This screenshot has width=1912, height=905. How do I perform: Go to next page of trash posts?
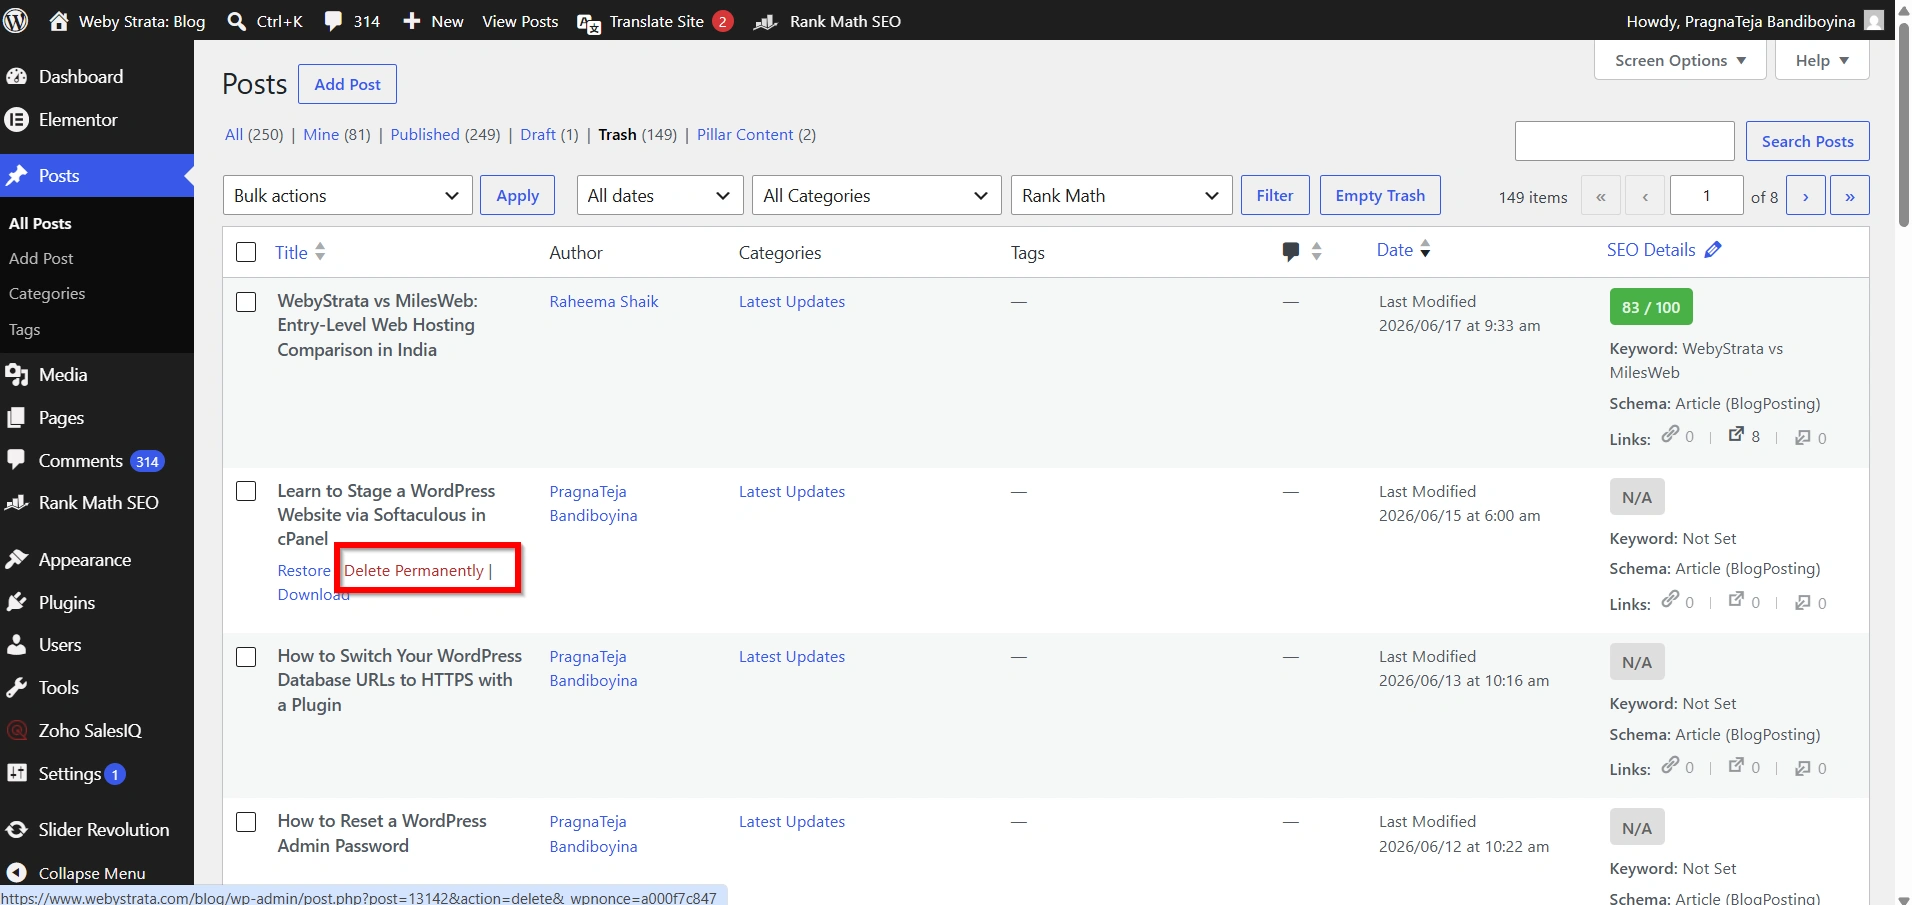pyautogui.click(x=1806, y=196)
